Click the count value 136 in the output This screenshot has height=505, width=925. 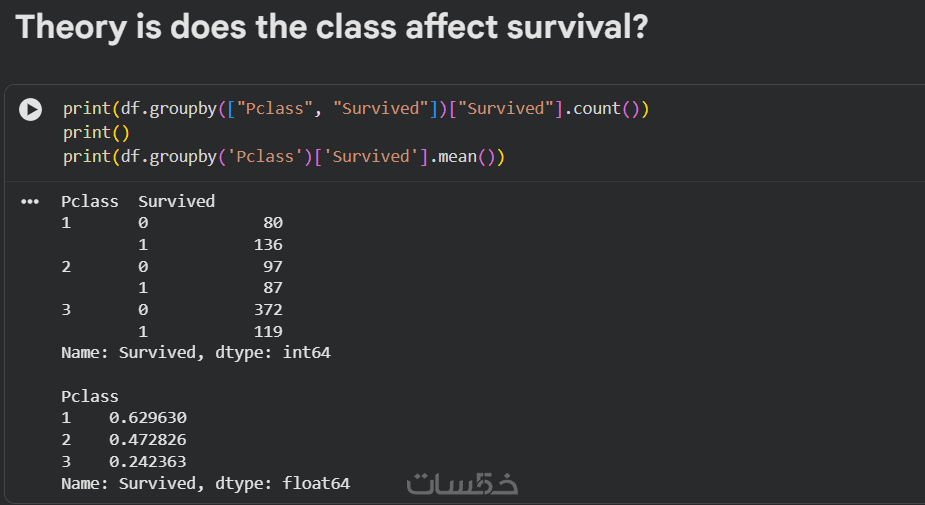(x=267, y=245)
